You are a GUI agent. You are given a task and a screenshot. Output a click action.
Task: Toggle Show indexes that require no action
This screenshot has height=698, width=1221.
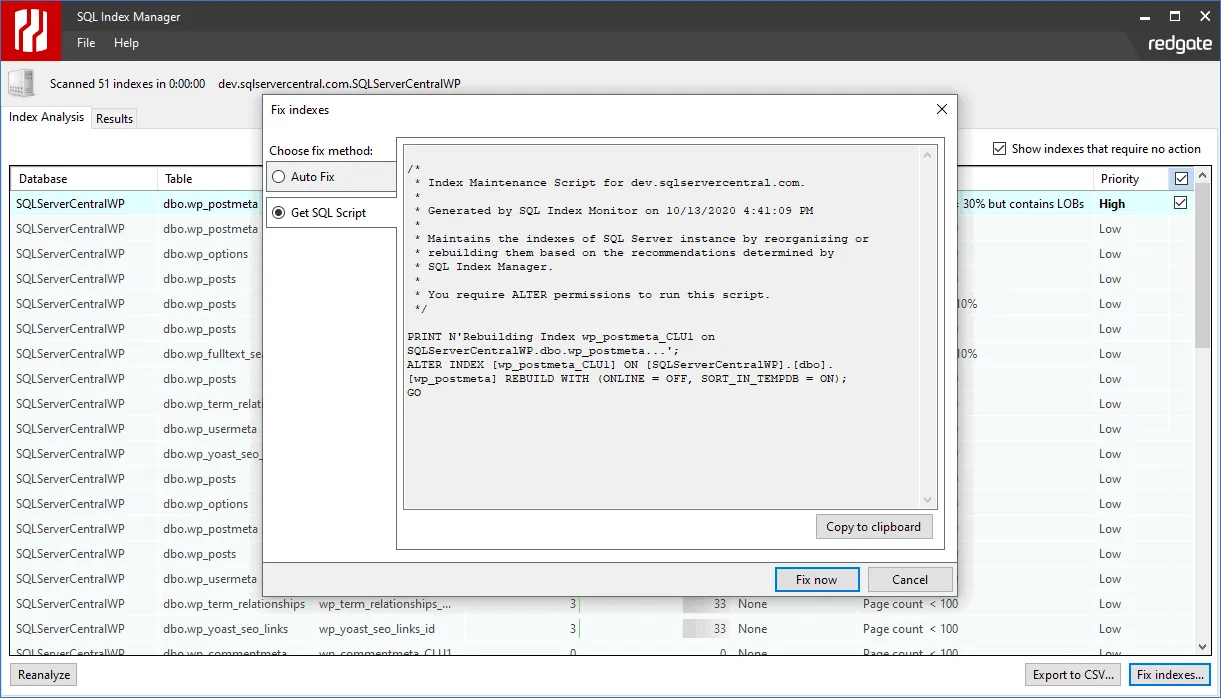point(999,149)
